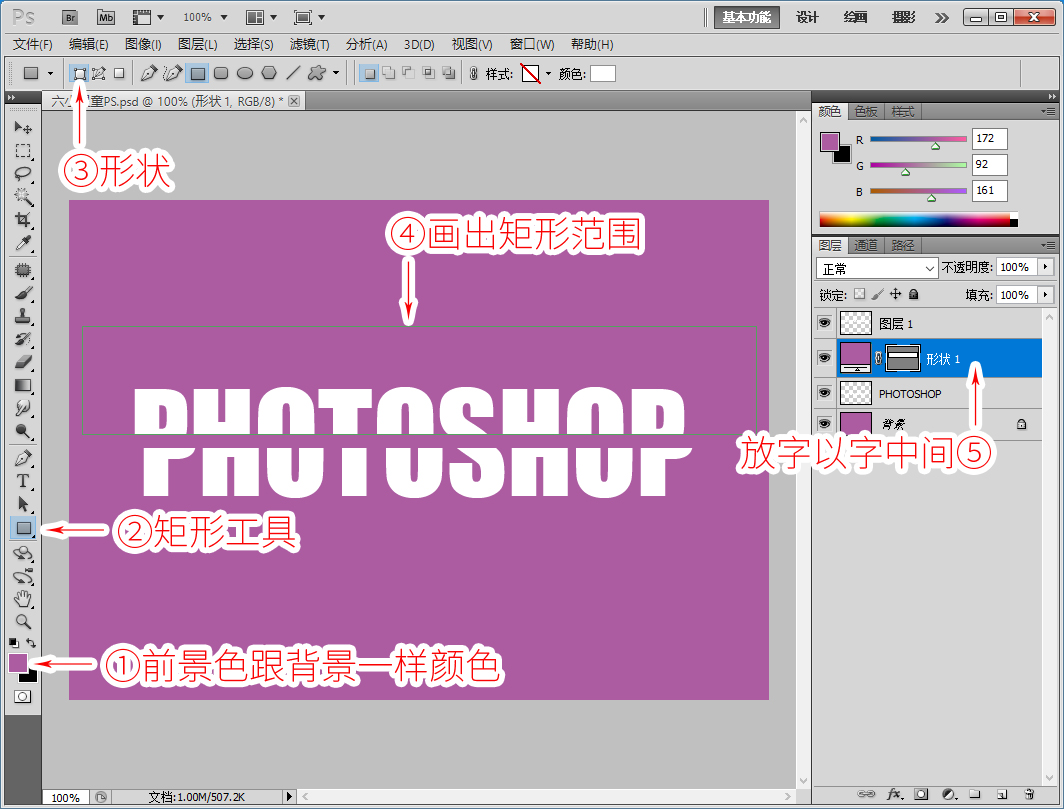
Task: Enable Shape Layers mode
Action: click(x=80, y=73)
